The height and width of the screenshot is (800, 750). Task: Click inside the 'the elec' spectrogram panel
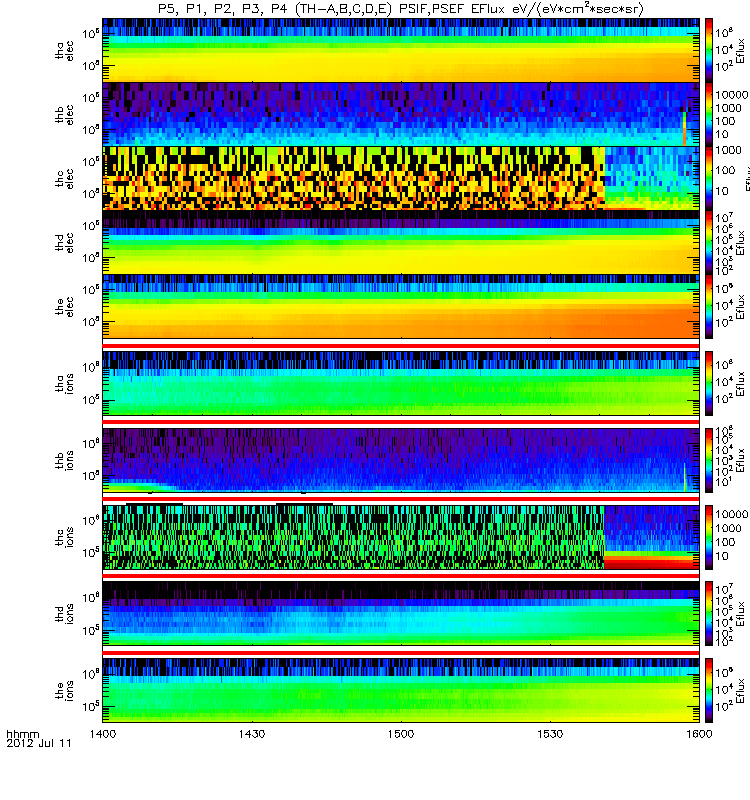point(401,307)
